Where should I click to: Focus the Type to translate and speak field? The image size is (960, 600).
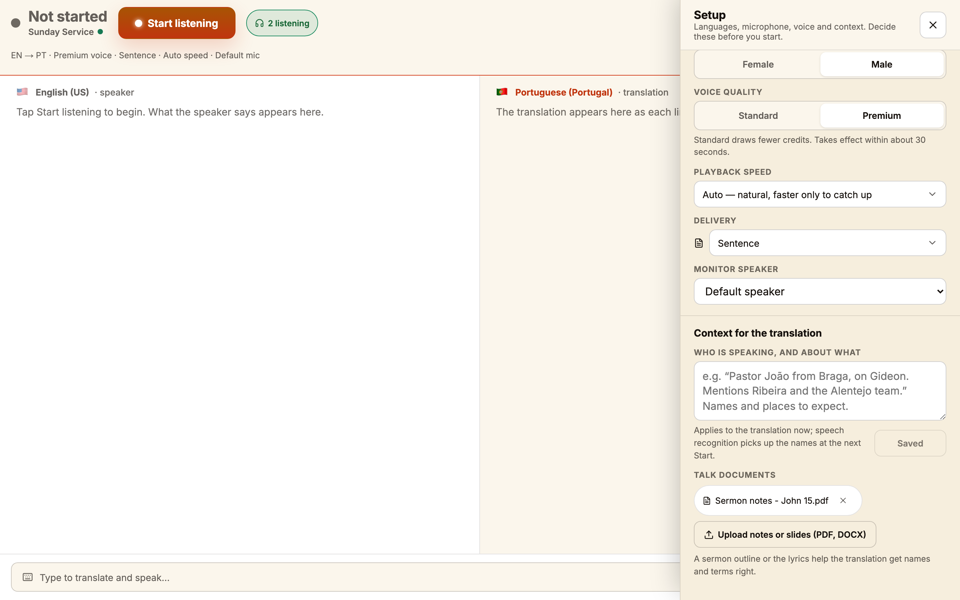346,577
